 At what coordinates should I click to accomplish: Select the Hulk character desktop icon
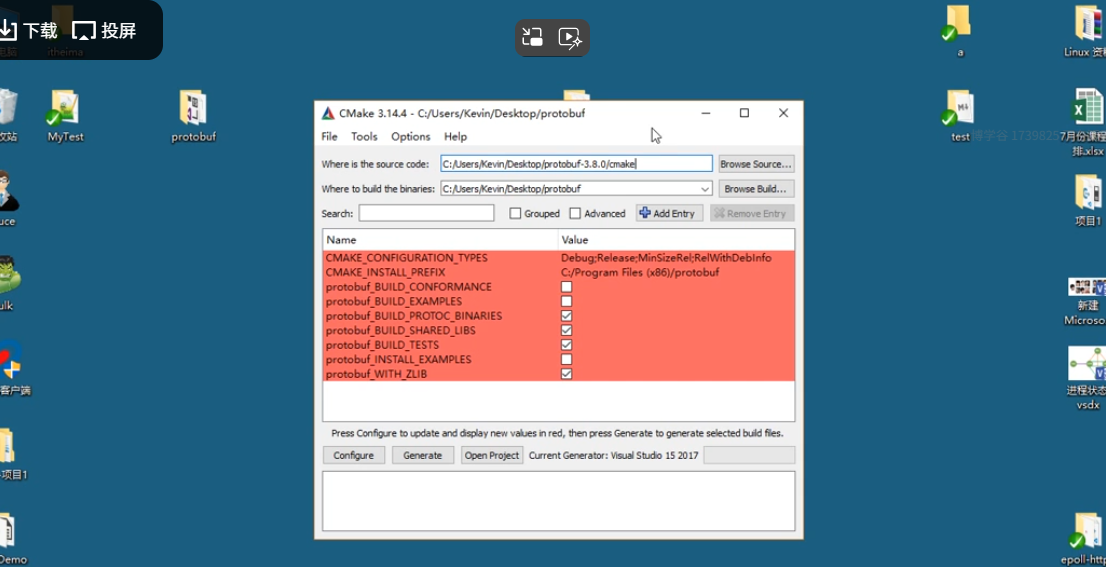click(9, 276)
